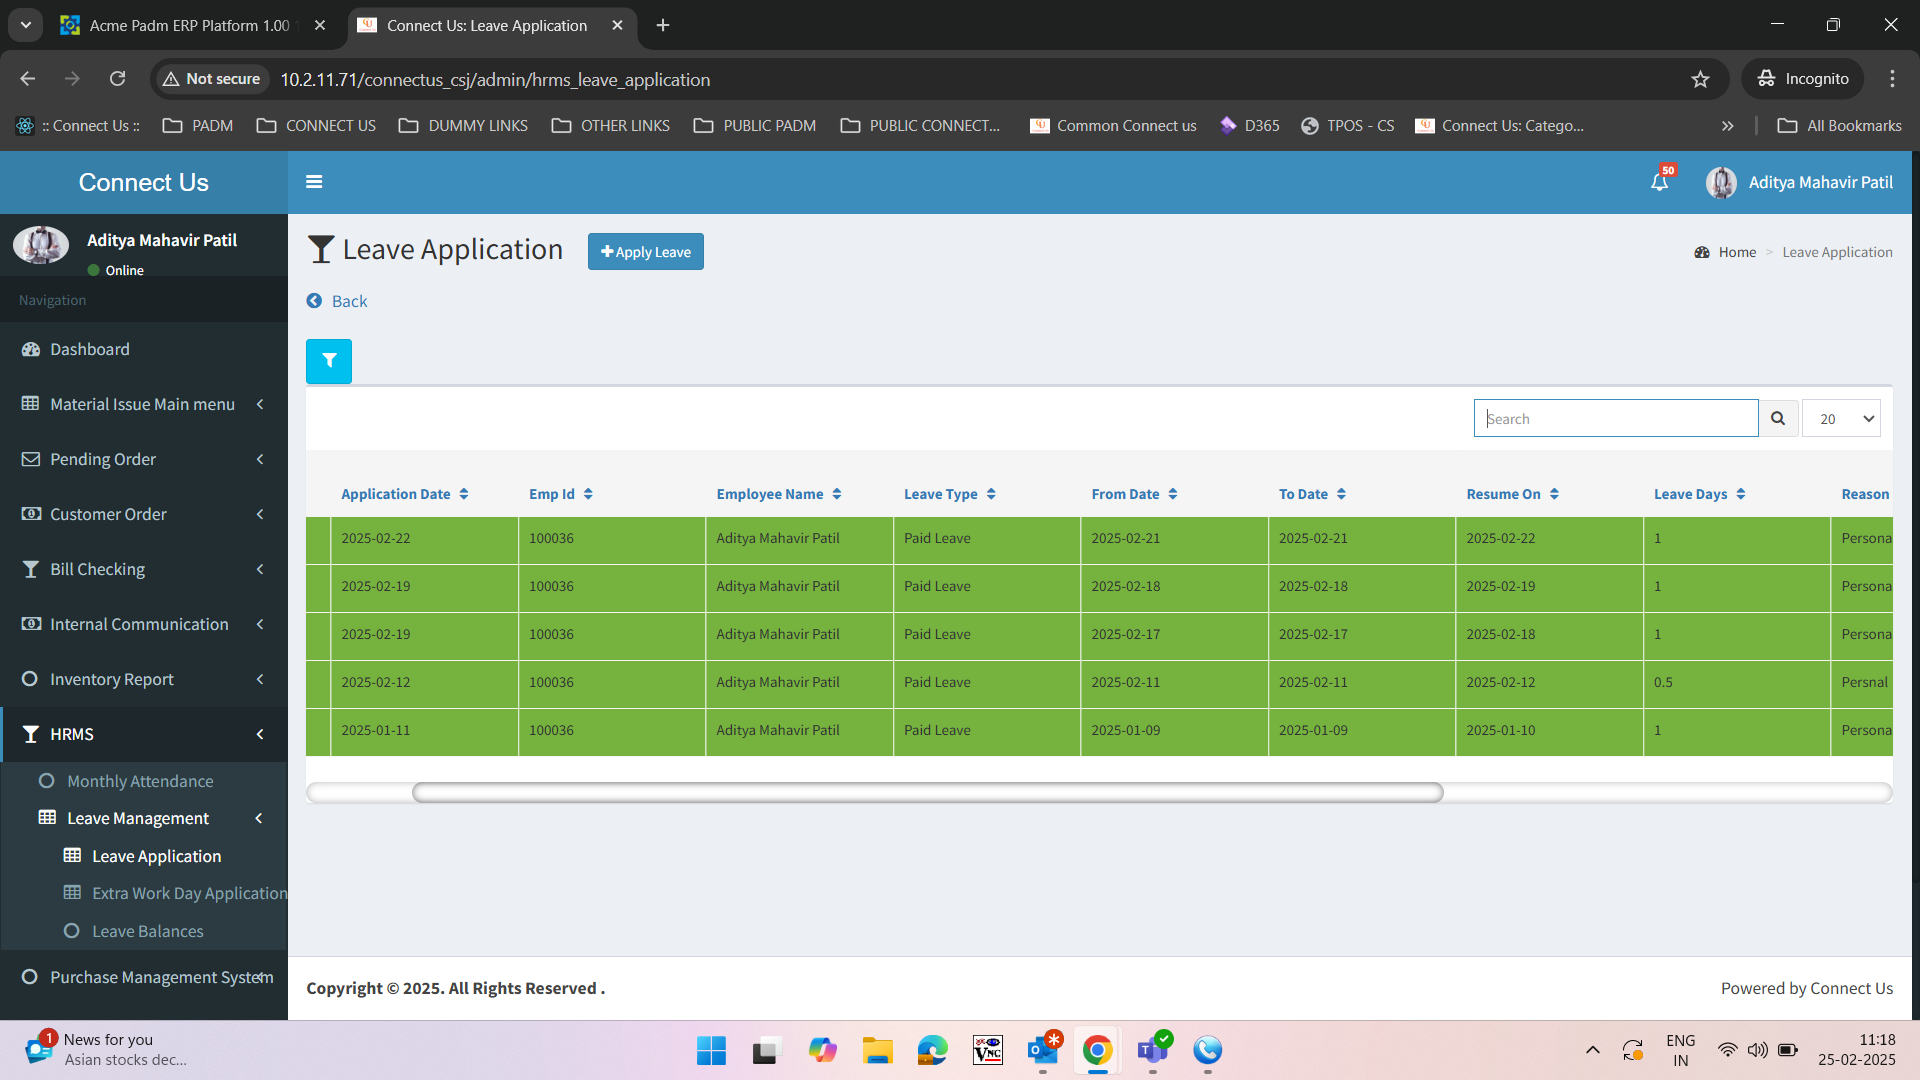Open a new browser tab
Viewport: 1920px width, 1080px height.
(x=663, y=26)
